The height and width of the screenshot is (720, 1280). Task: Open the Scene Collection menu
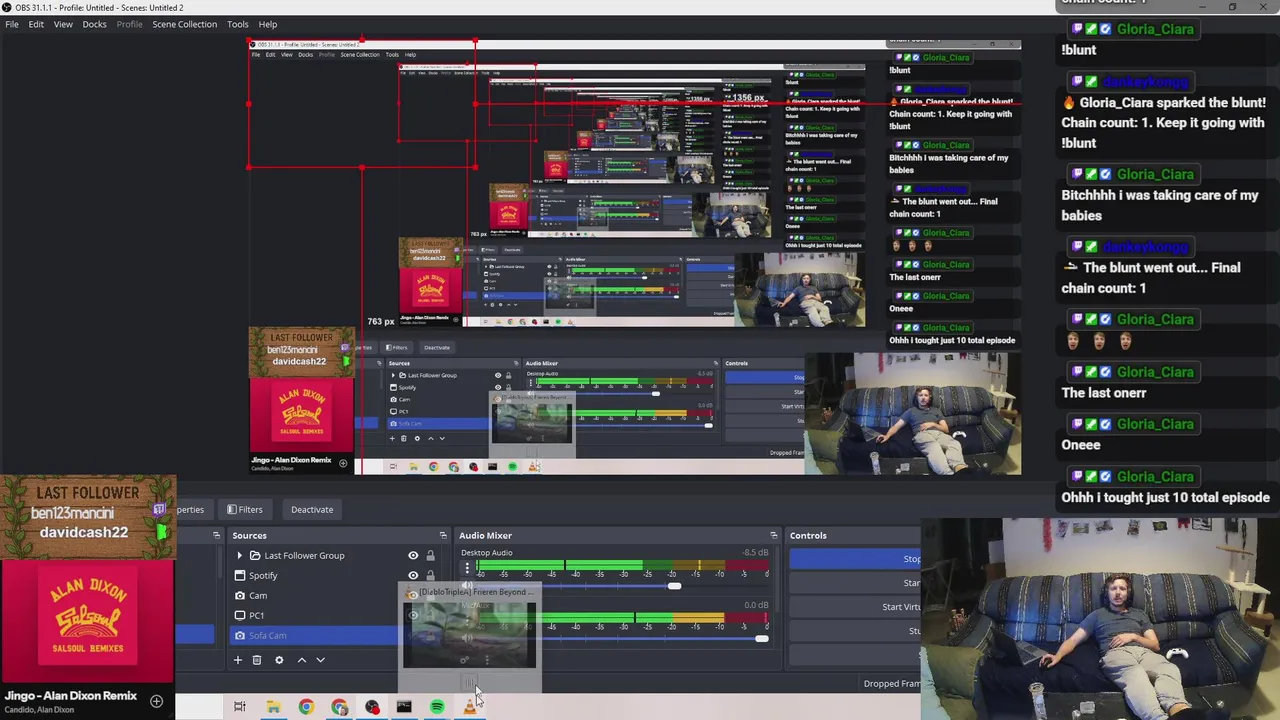click(184, 24)
